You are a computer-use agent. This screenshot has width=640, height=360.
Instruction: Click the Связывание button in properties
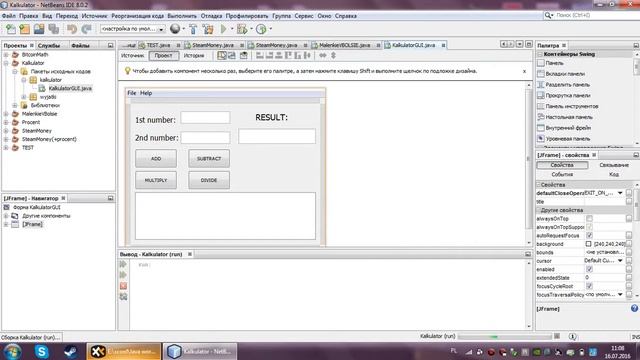[613, 165]
